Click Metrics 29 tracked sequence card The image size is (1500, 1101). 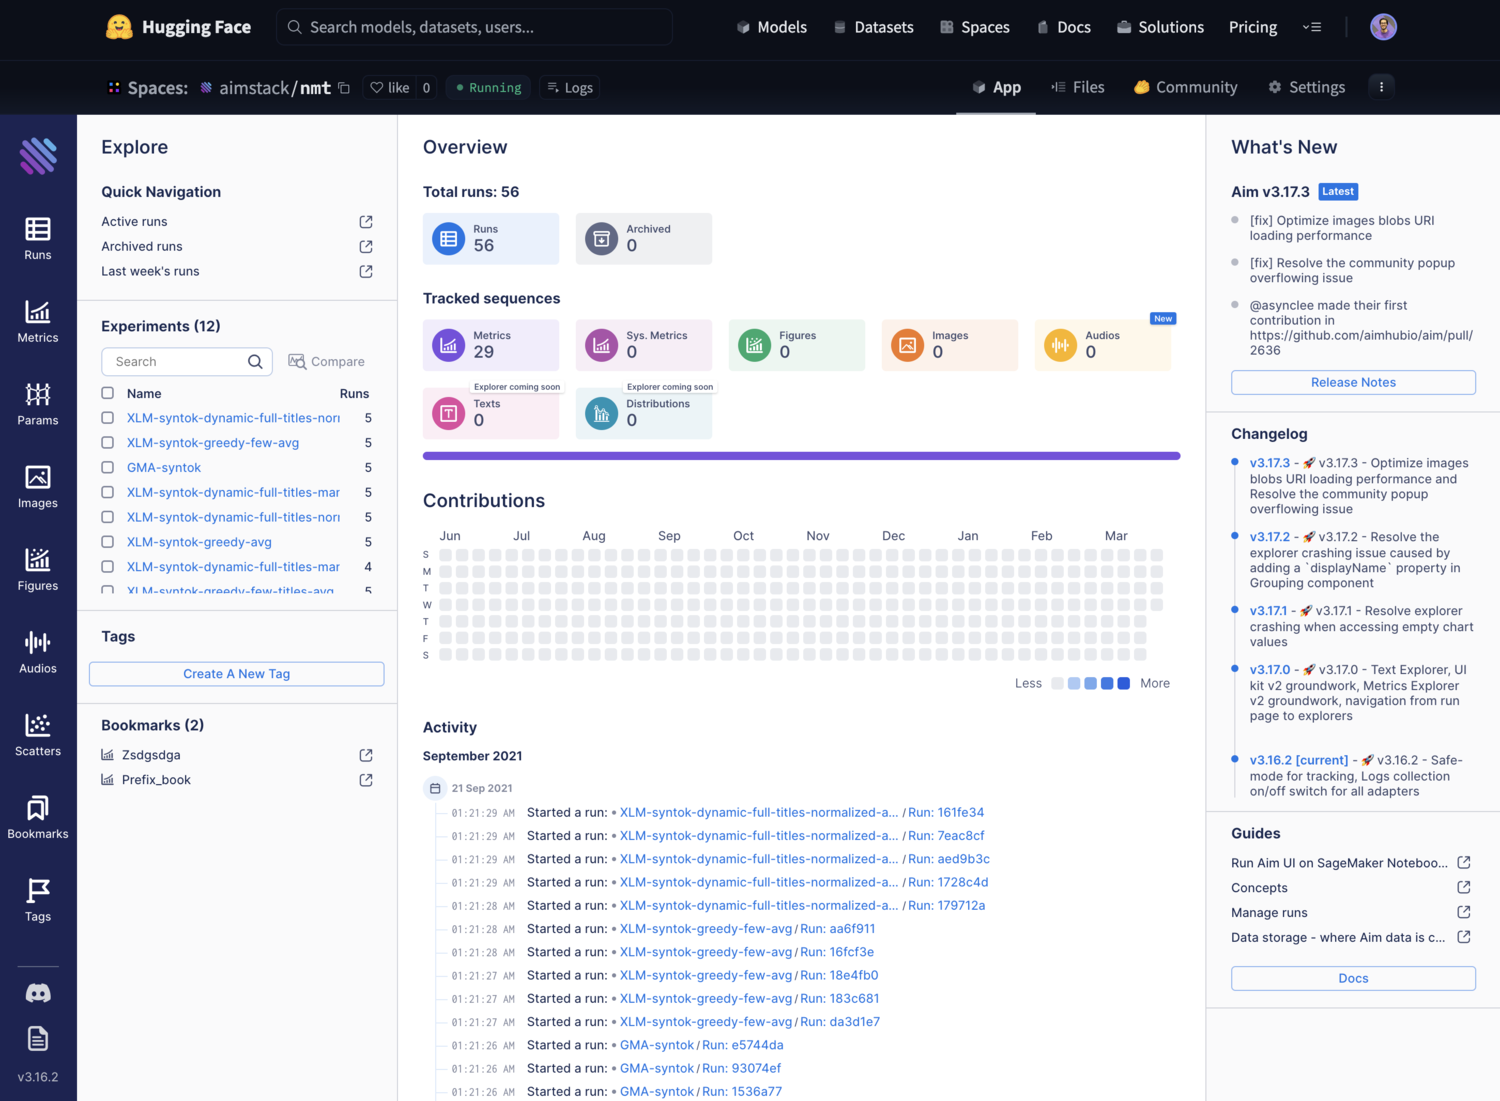pyautogui.click(x=490, y=345)
